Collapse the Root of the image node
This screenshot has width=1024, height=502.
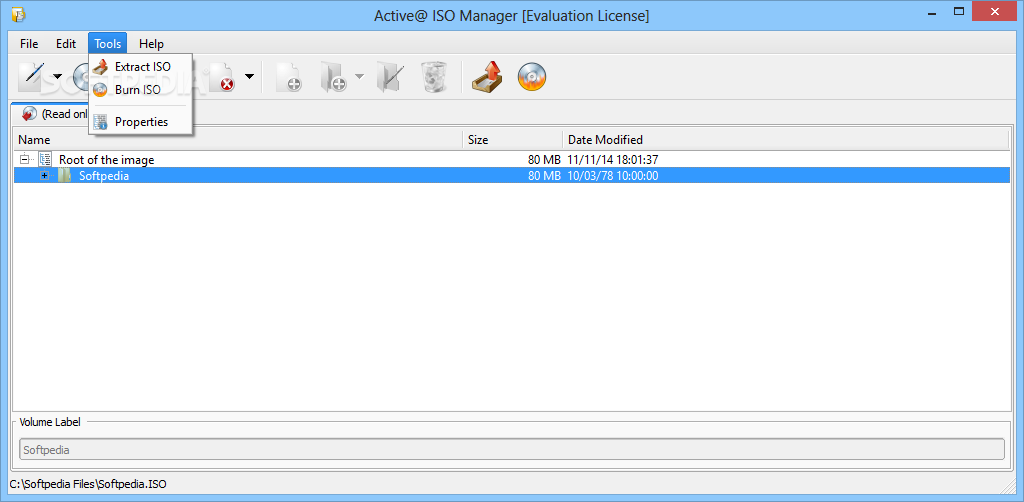click(x=25, y=159)
